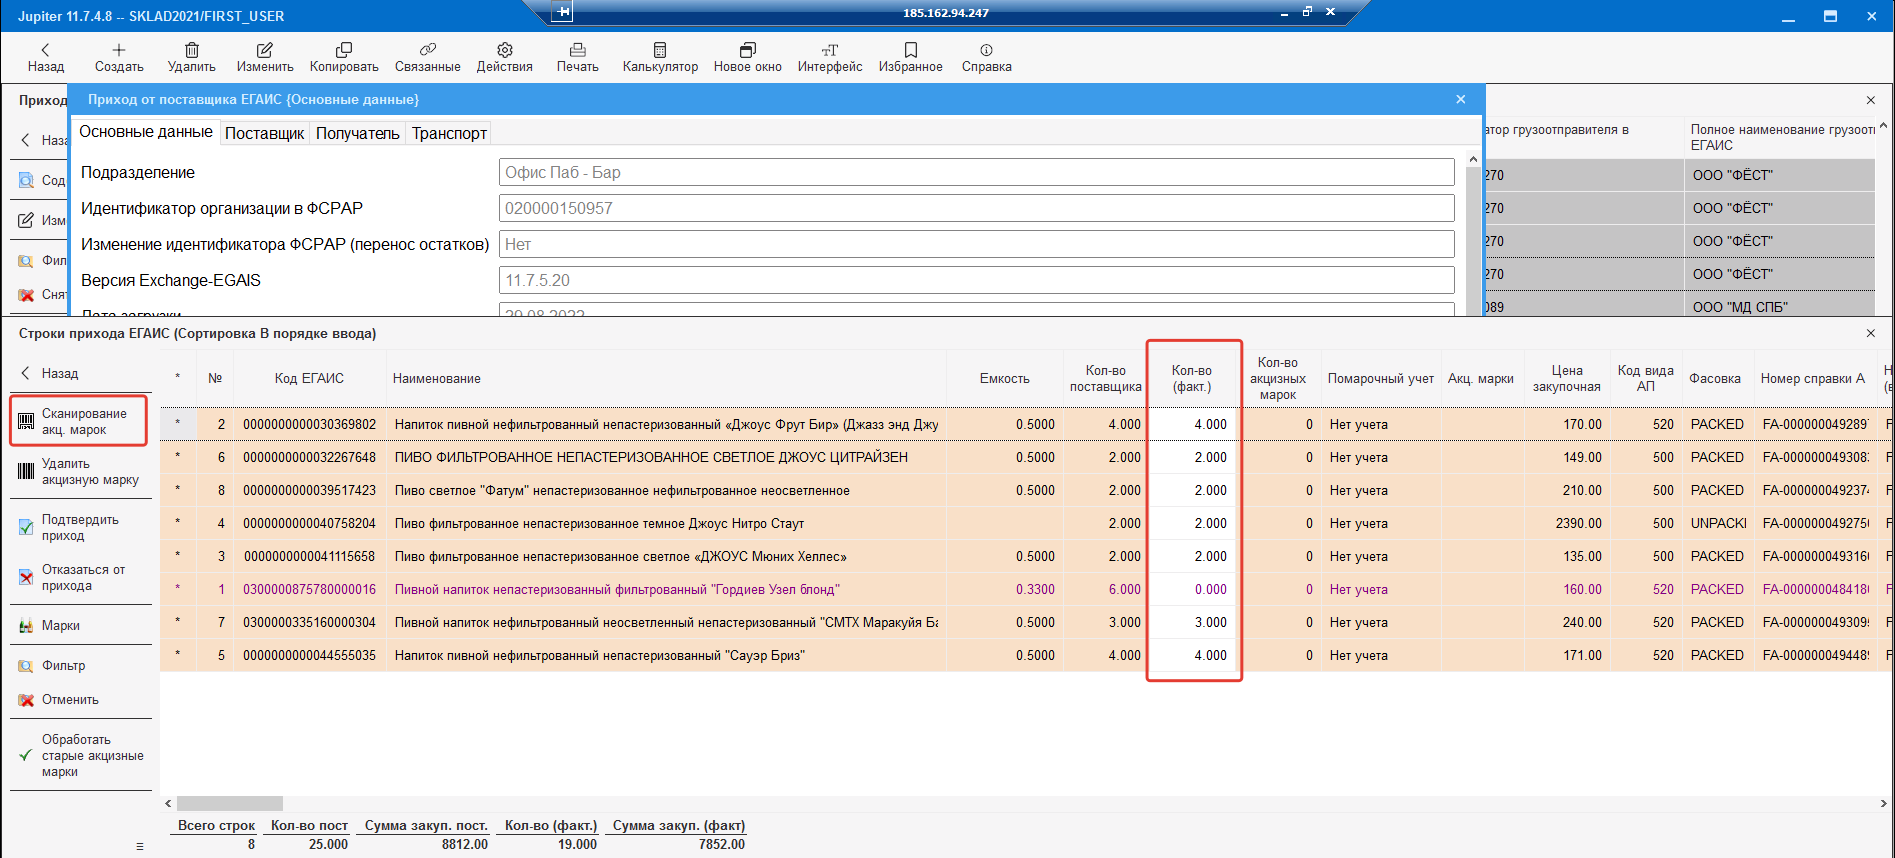
Task: Click the Печать printer icon
Action: (x=578, y=50)
